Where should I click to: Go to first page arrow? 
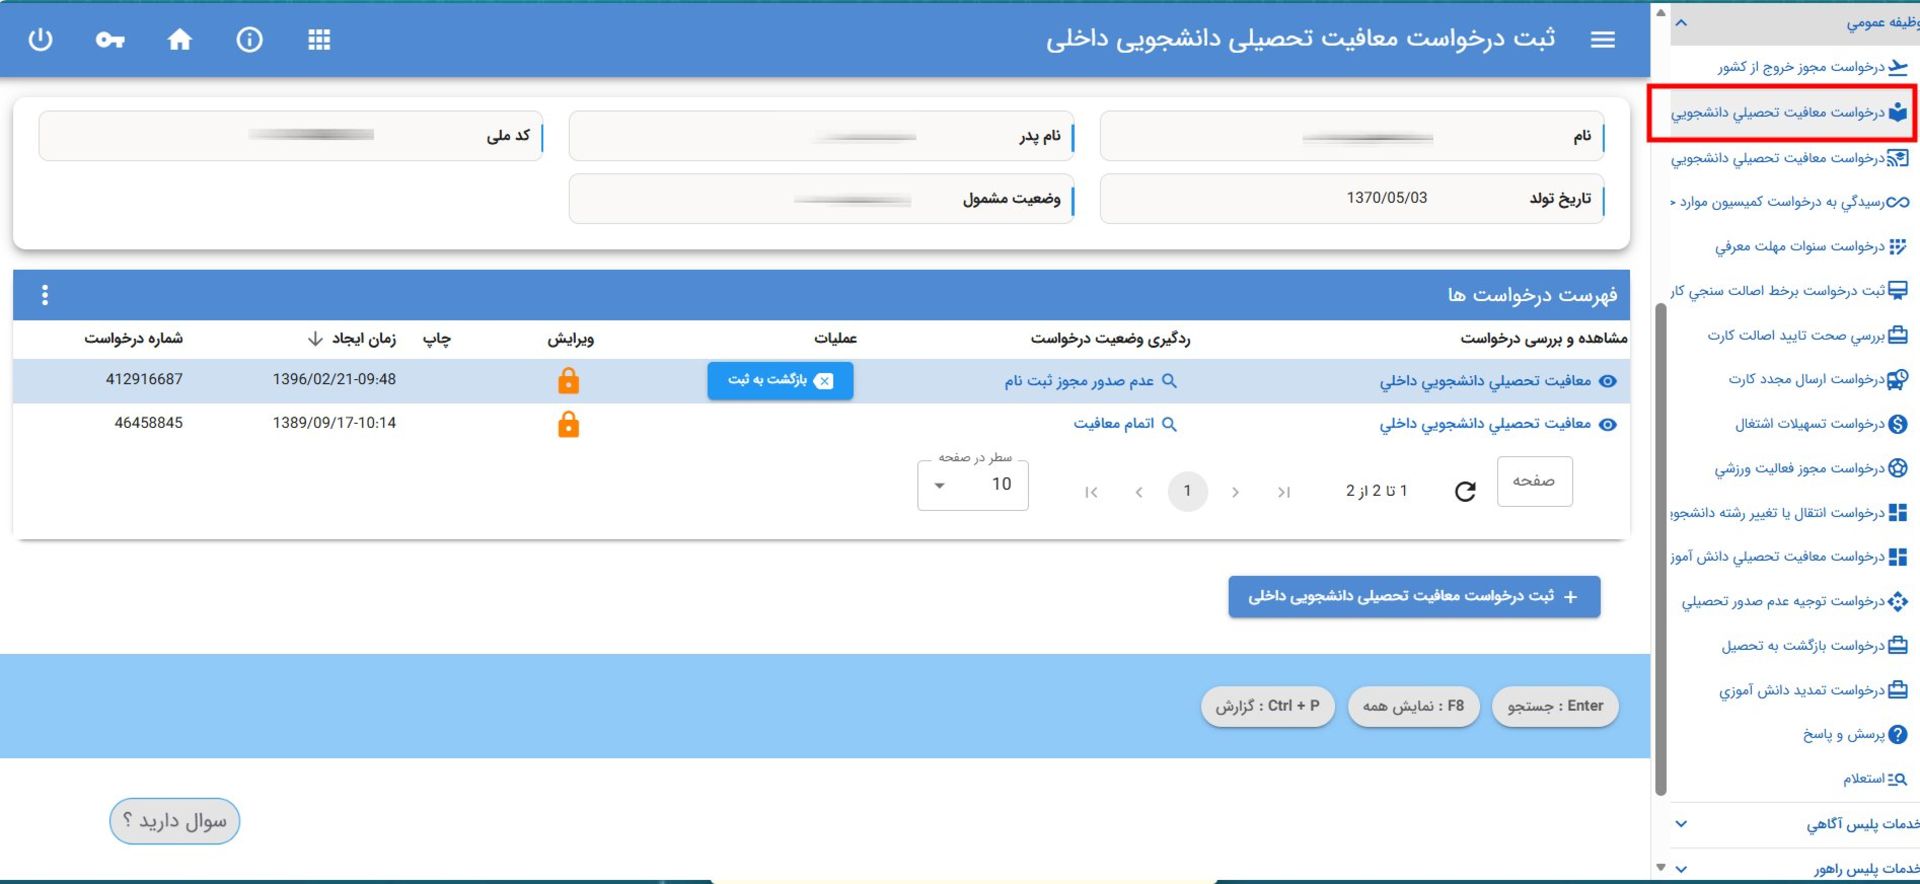(1091, 492)
